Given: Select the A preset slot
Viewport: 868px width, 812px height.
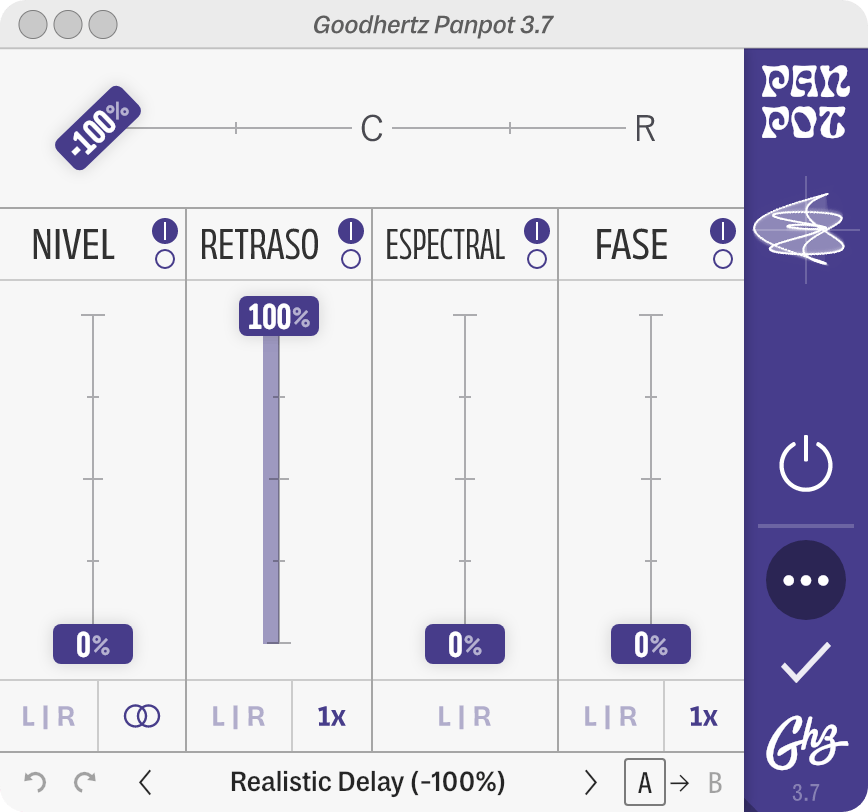Looking at the screenshot, I should click(x=644, y=782).
